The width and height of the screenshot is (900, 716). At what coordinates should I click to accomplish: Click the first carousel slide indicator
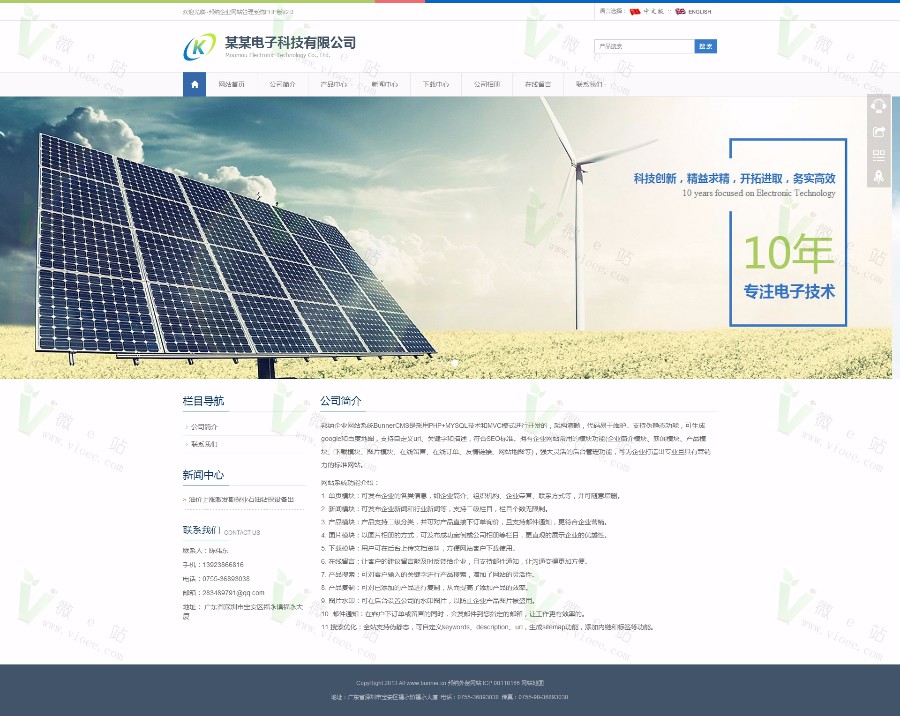[x=445, y=364]
